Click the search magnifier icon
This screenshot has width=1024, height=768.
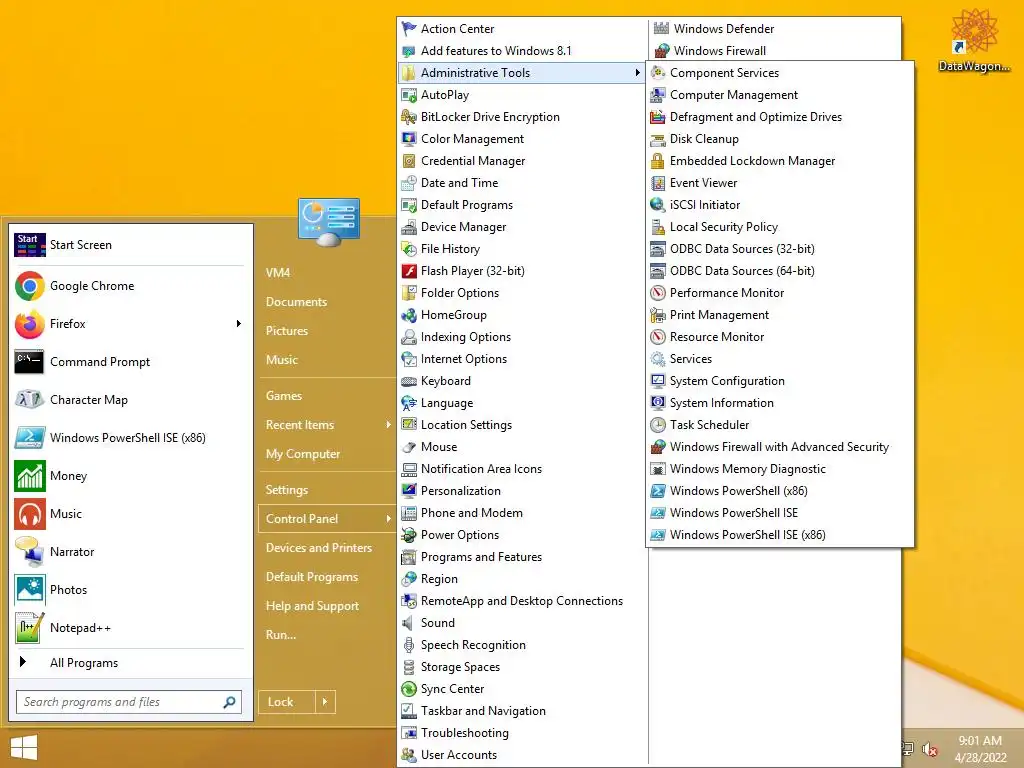pos(230,702)
